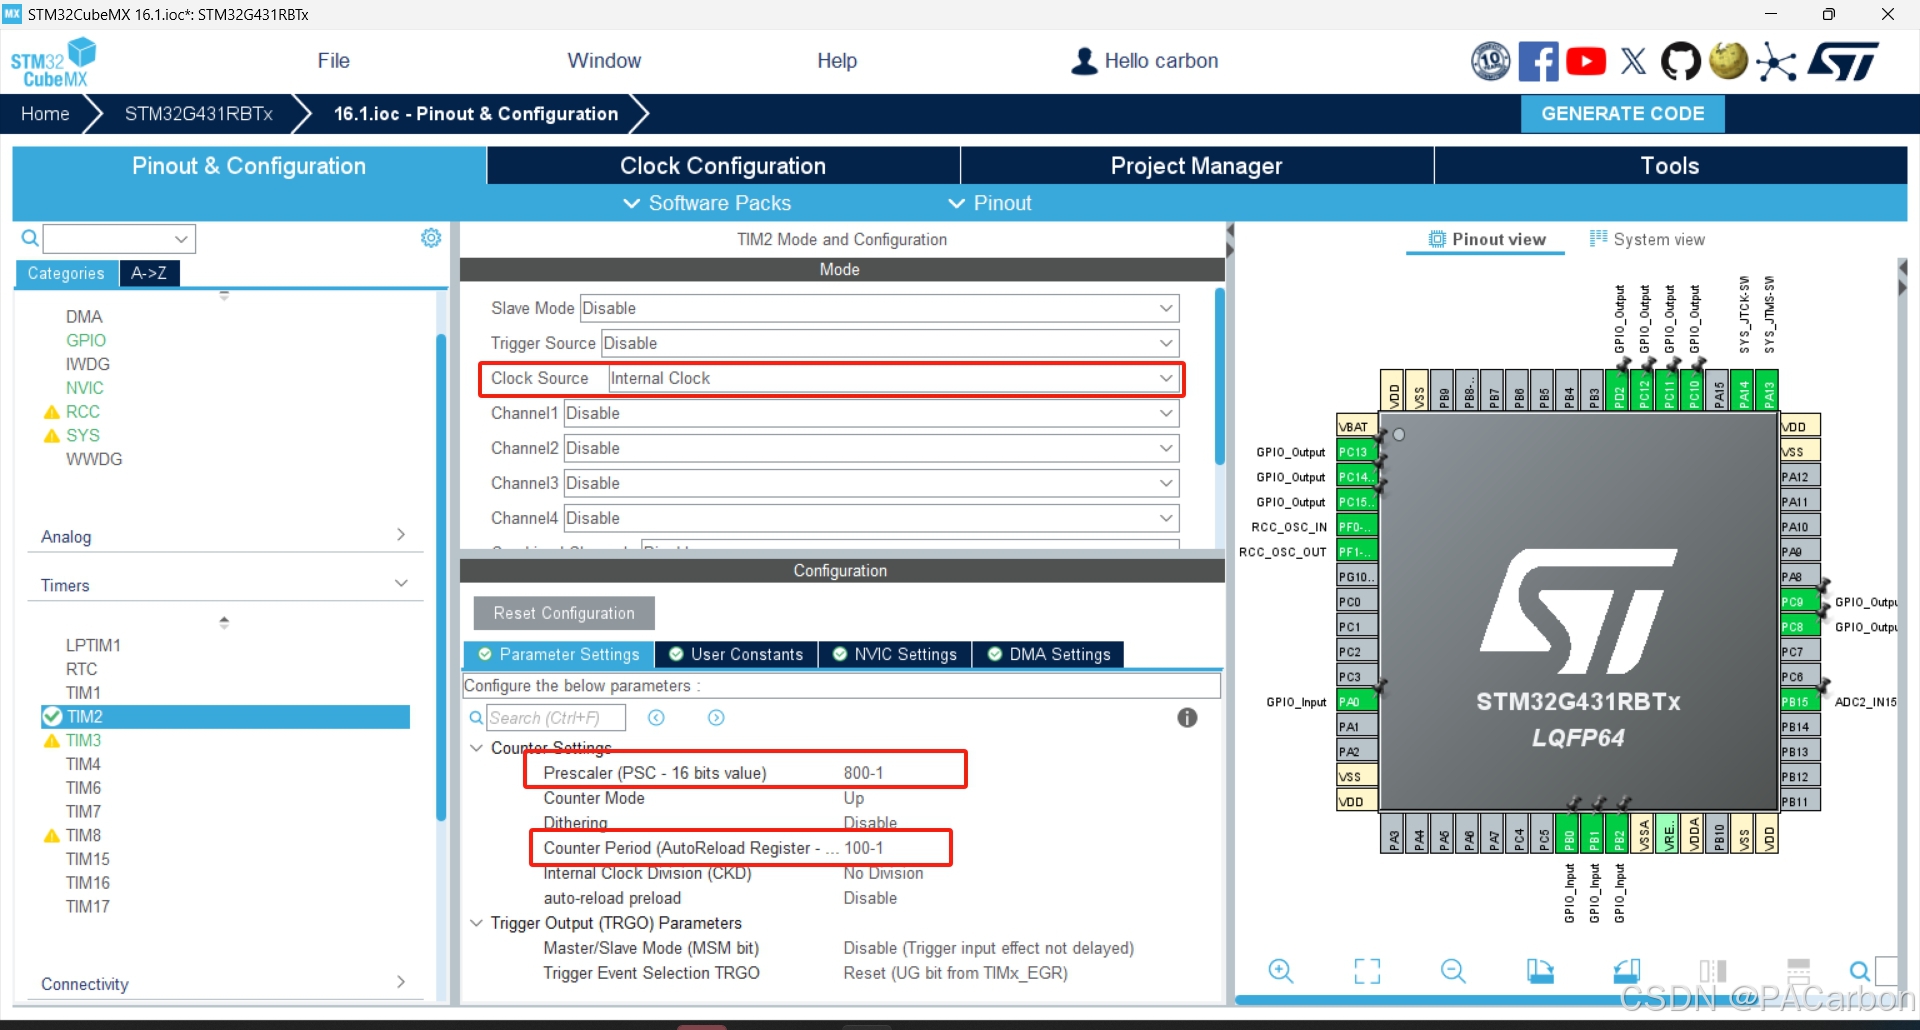Open the Help menu
1920x1030 pixels.
point(837,61)
